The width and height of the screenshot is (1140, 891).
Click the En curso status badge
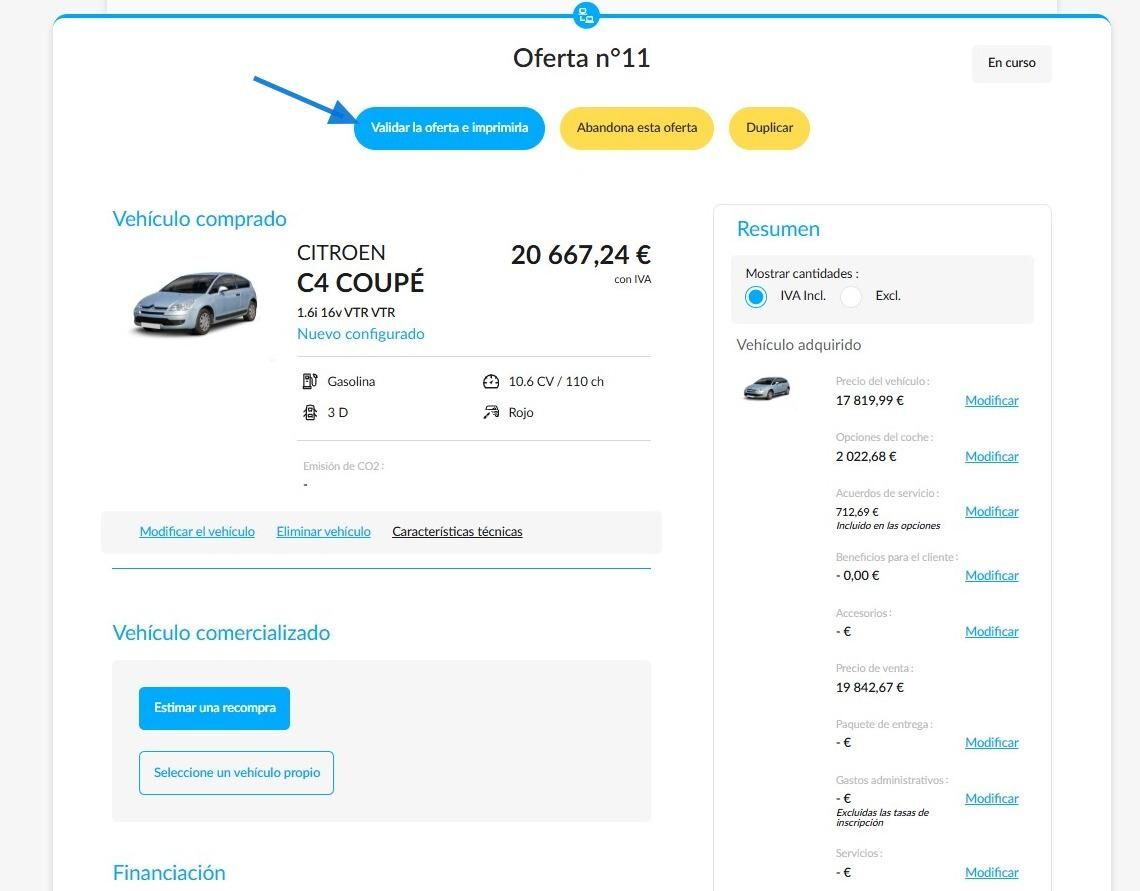pyautogui.click(x=1011, y=63)
